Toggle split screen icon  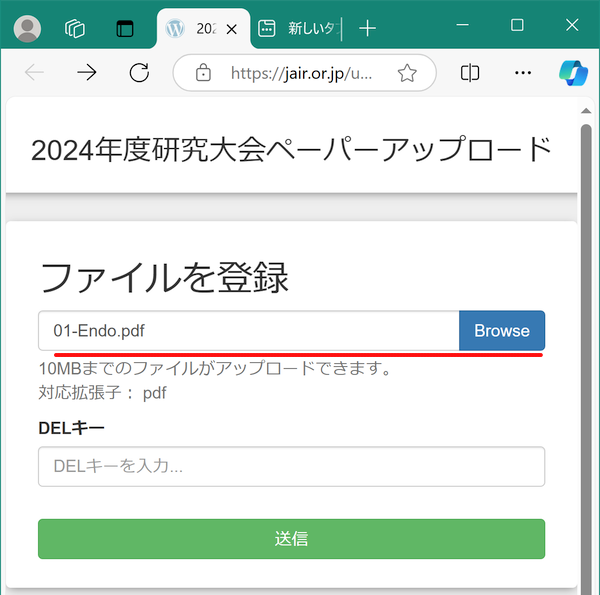470,73
